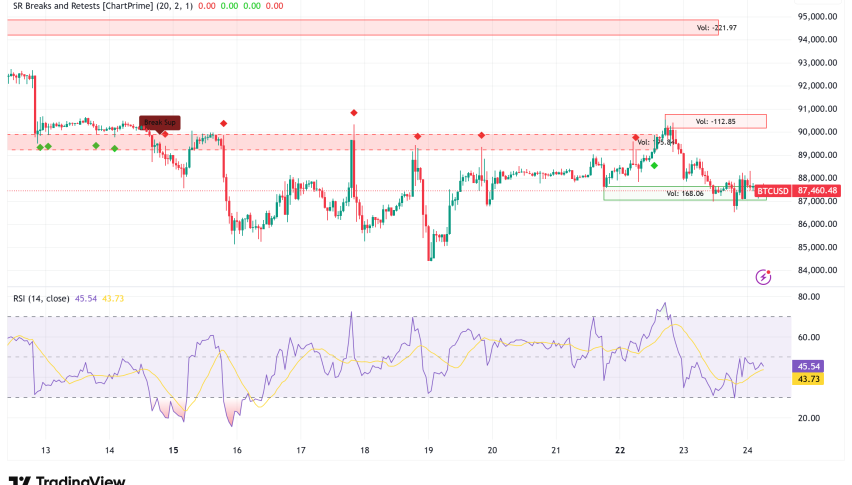Click the red diamond marker near date 20

tap(482, 135)
